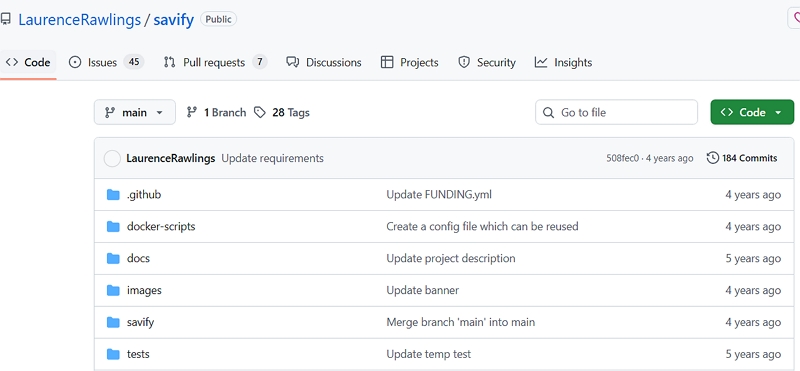The image size is (800, 371).
Task: Click the Pull requests count badge 7
Action: [260, 62]
